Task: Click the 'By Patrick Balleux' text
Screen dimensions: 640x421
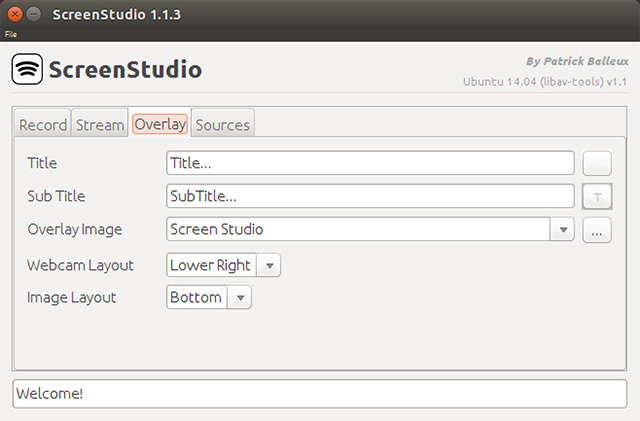Action: pos(577,61)
